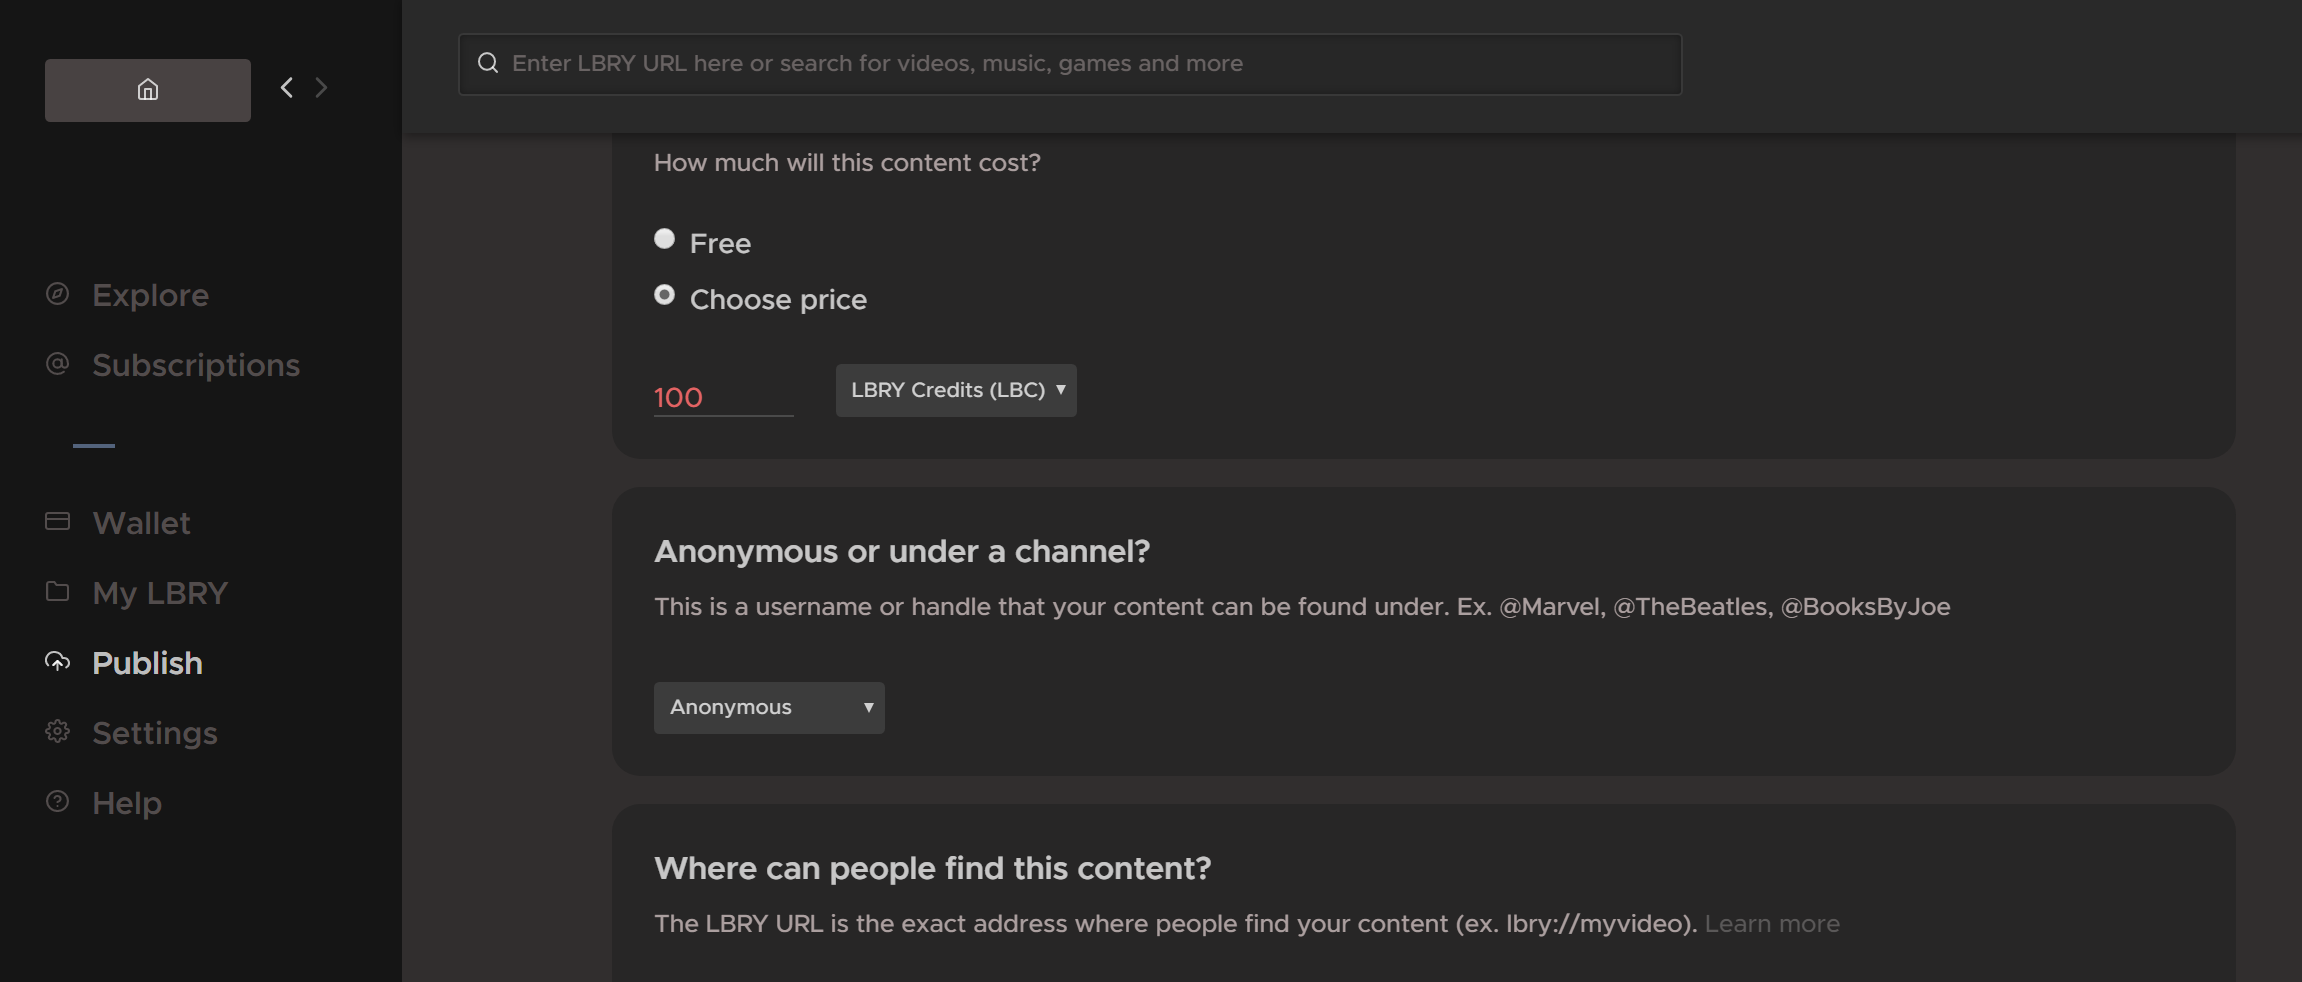Click the Wallet card icon
The width and height of the screenshot is (2302, 982).
58,521
